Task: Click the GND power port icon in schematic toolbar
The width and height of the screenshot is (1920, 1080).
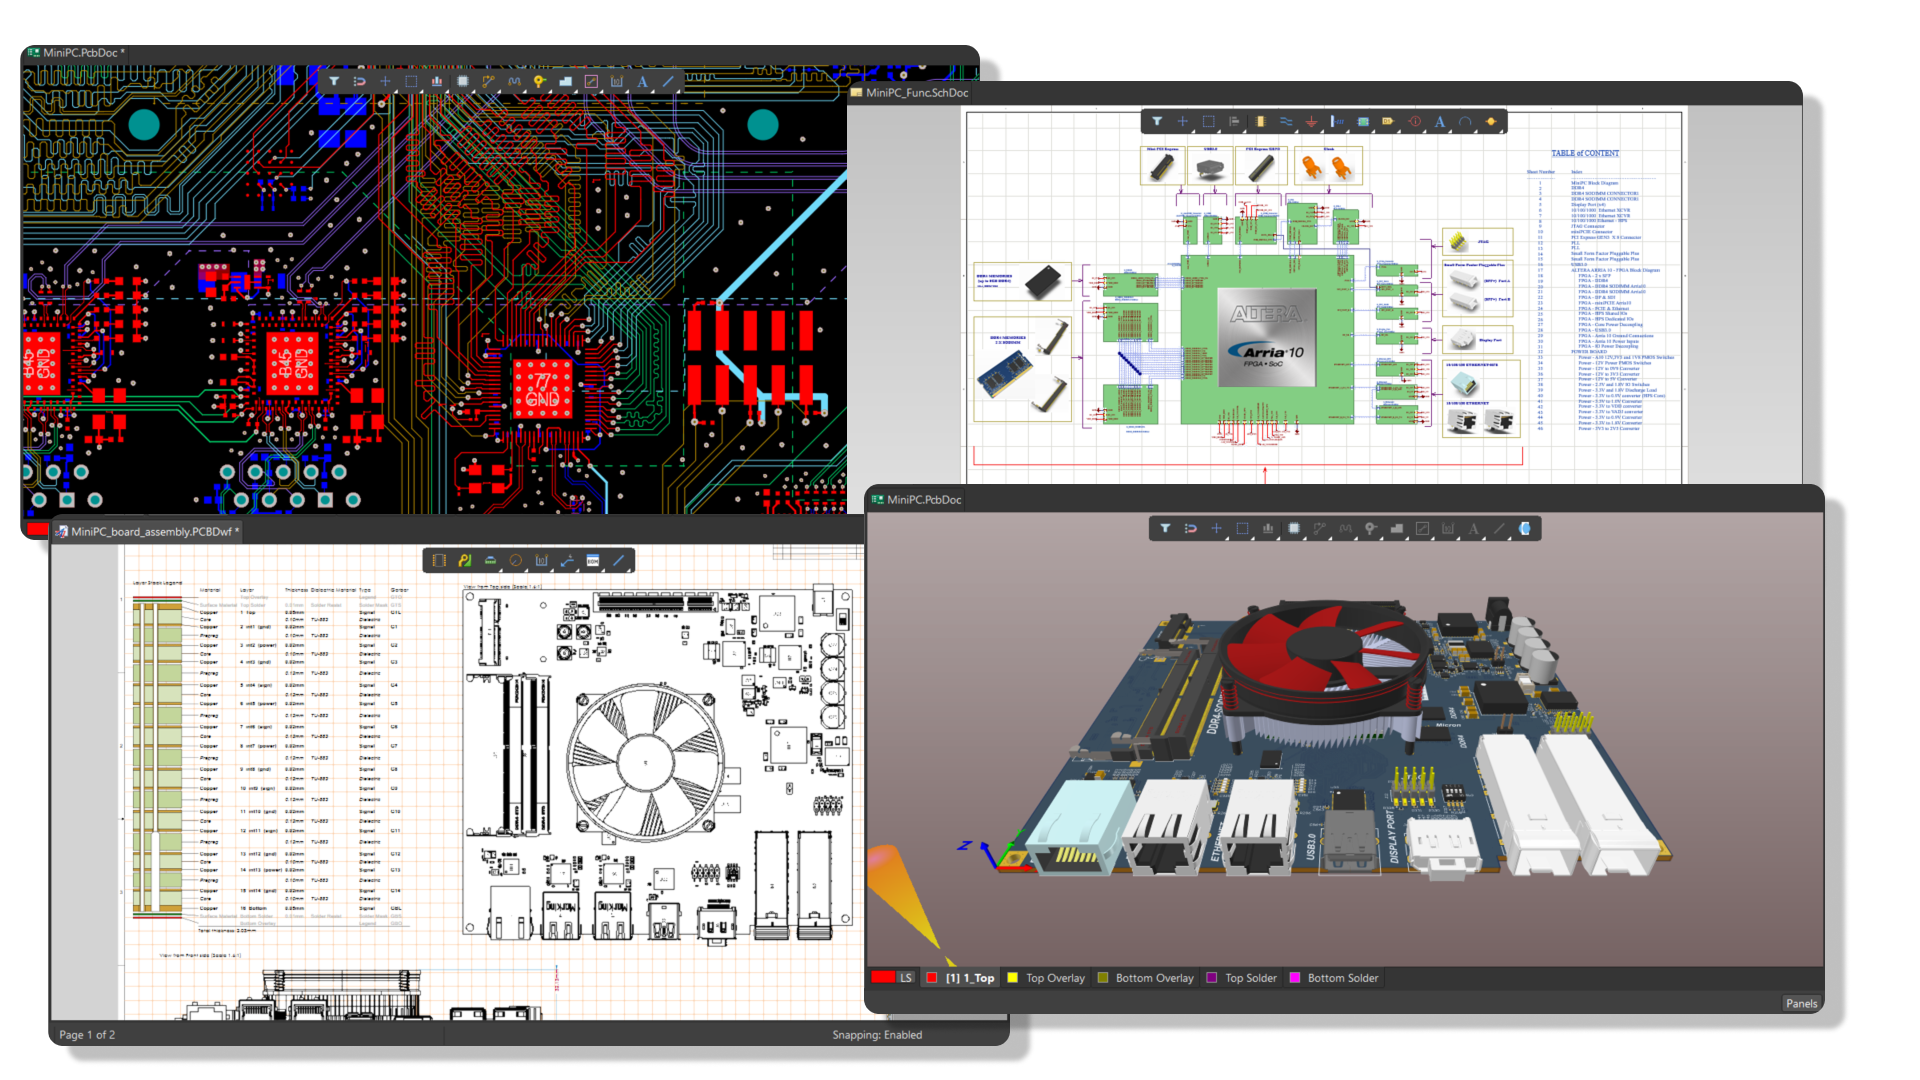Action: (x=1311, y=122)
